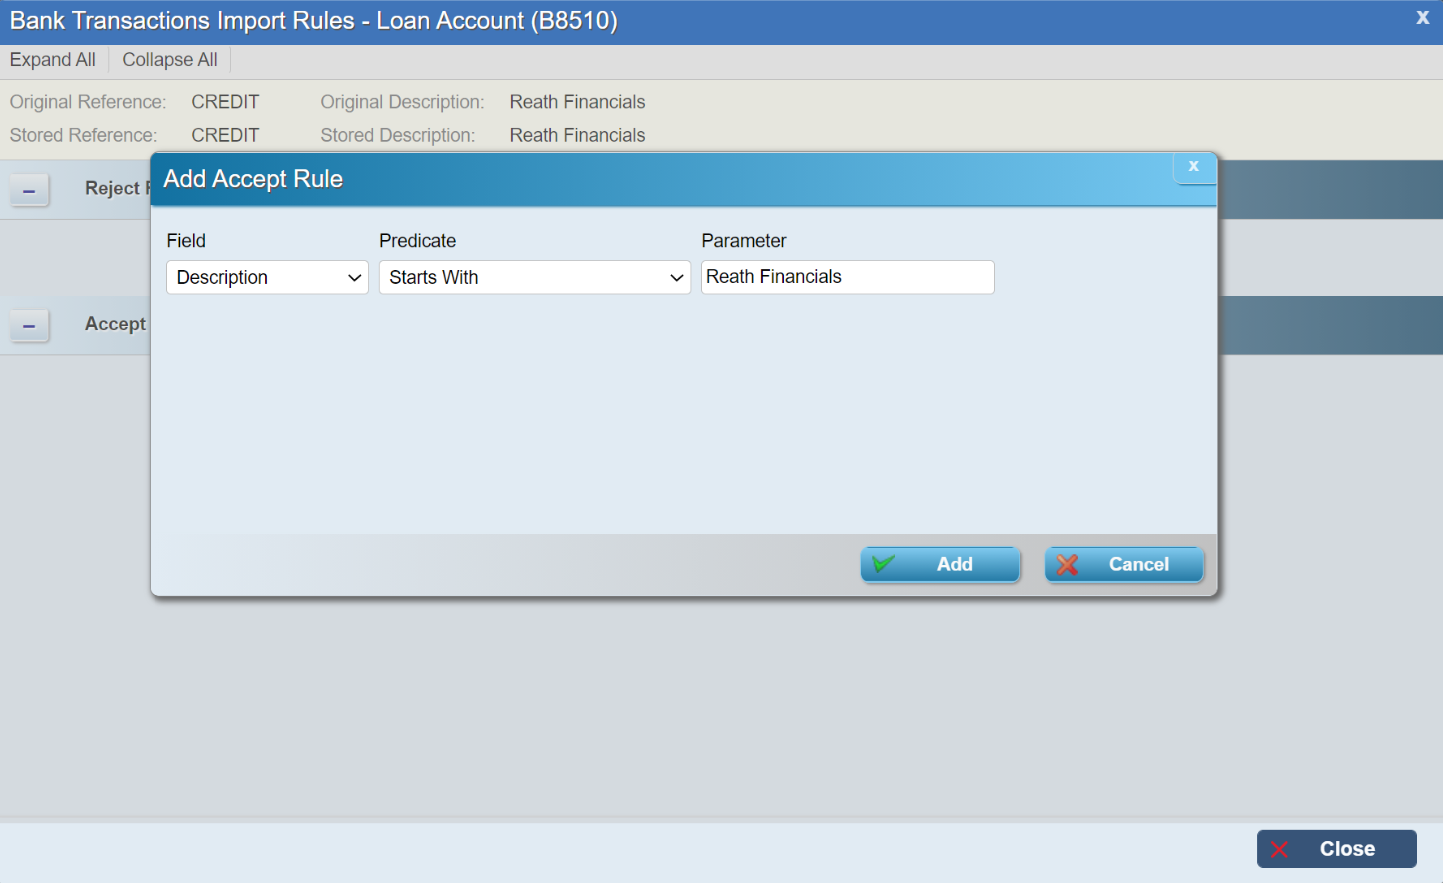Click the Close button at bottom right
This screenshot has height=883, width=1443.
(1336, 849)
